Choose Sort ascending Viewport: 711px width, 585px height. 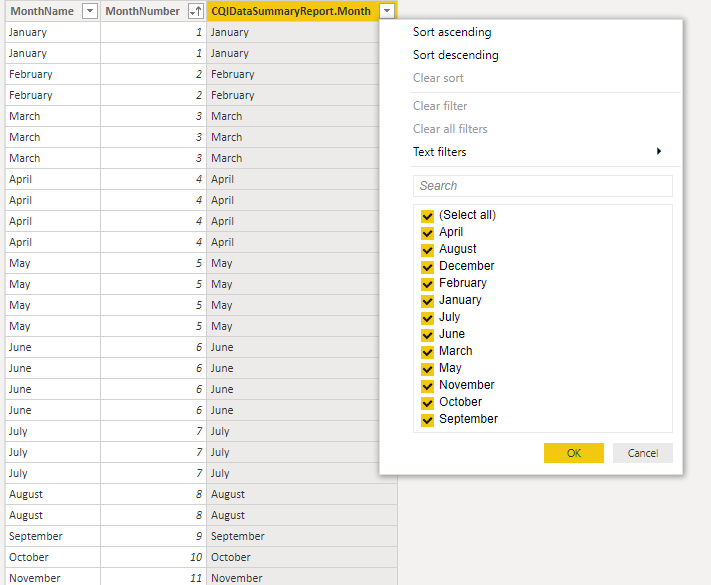coord(452,32)
